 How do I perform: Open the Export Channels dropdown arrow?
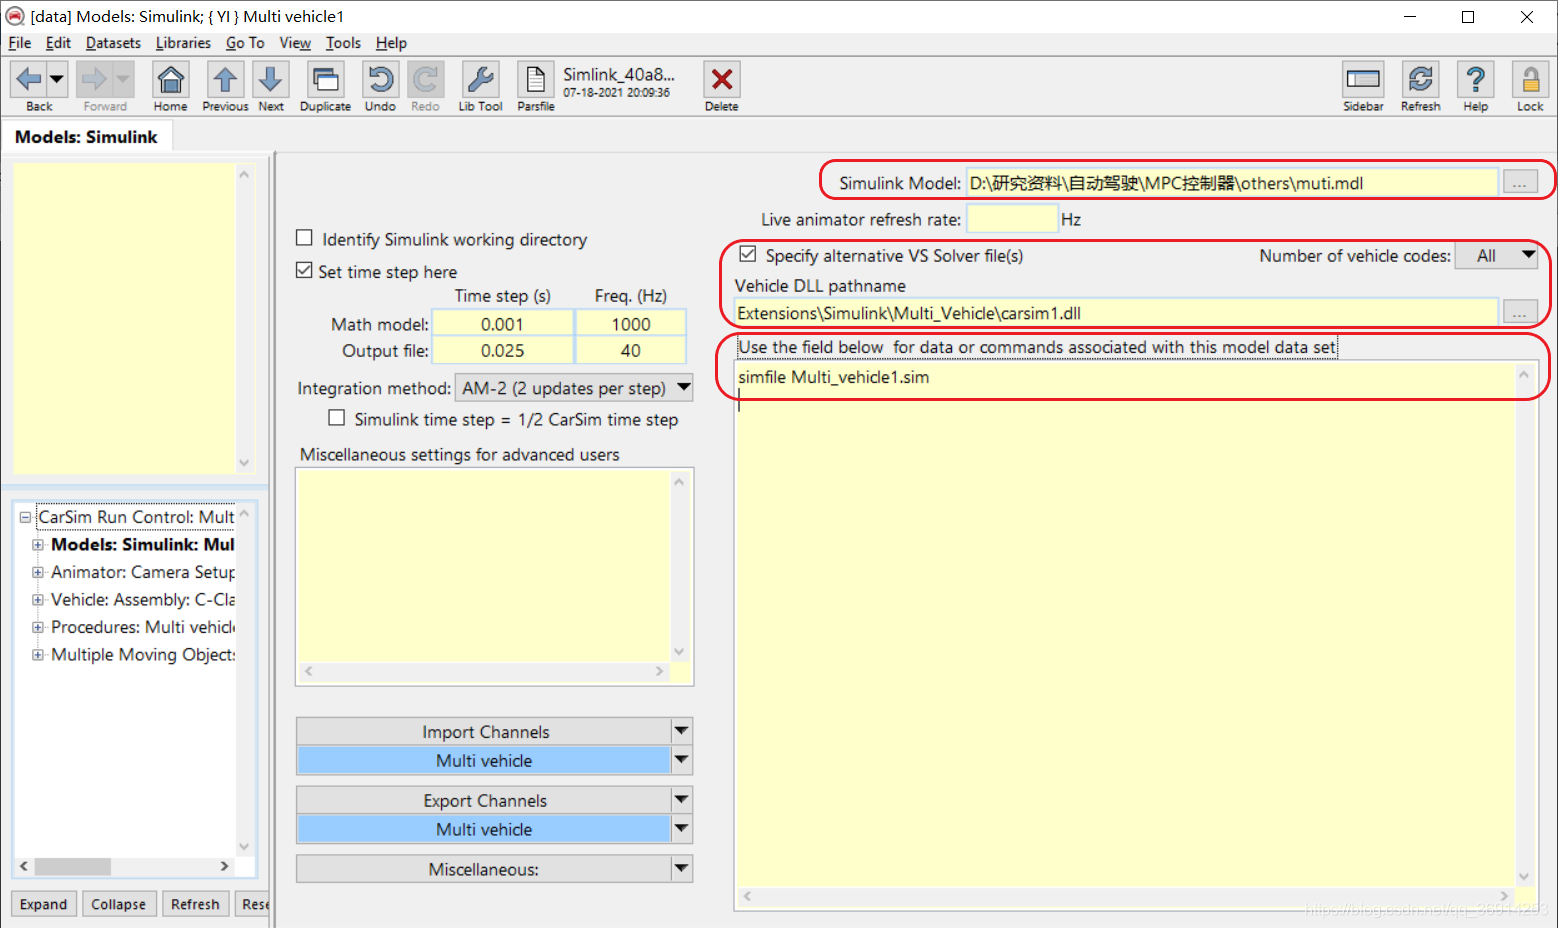tap(682, 800)
